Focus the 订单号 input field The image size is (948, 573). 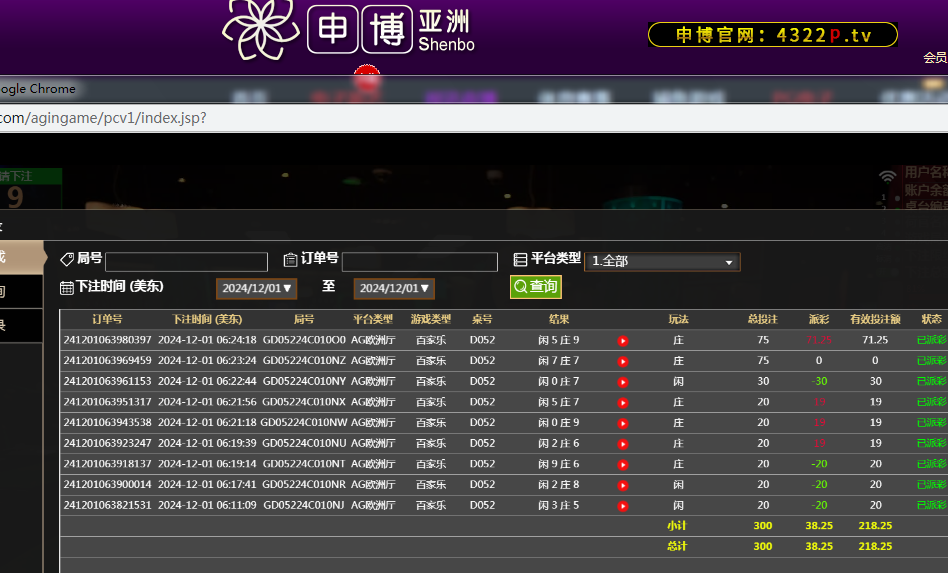click(419, 262)
